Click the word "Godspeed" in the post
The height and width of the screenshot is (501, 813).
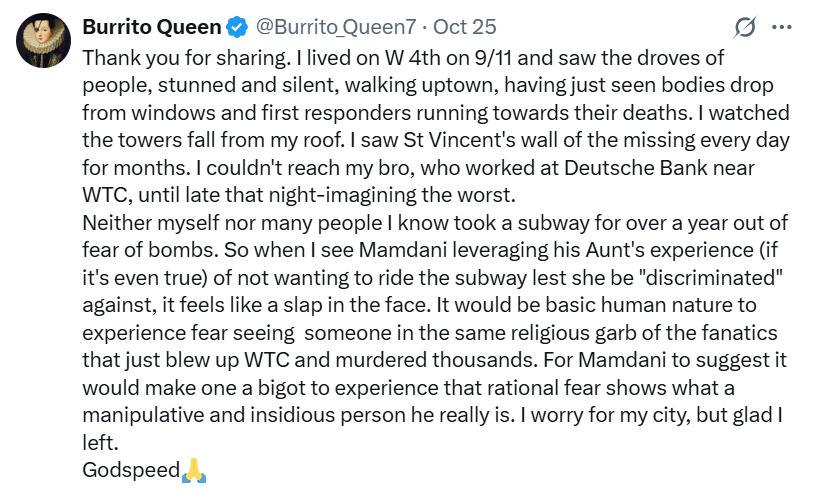(x=130, y=469)
